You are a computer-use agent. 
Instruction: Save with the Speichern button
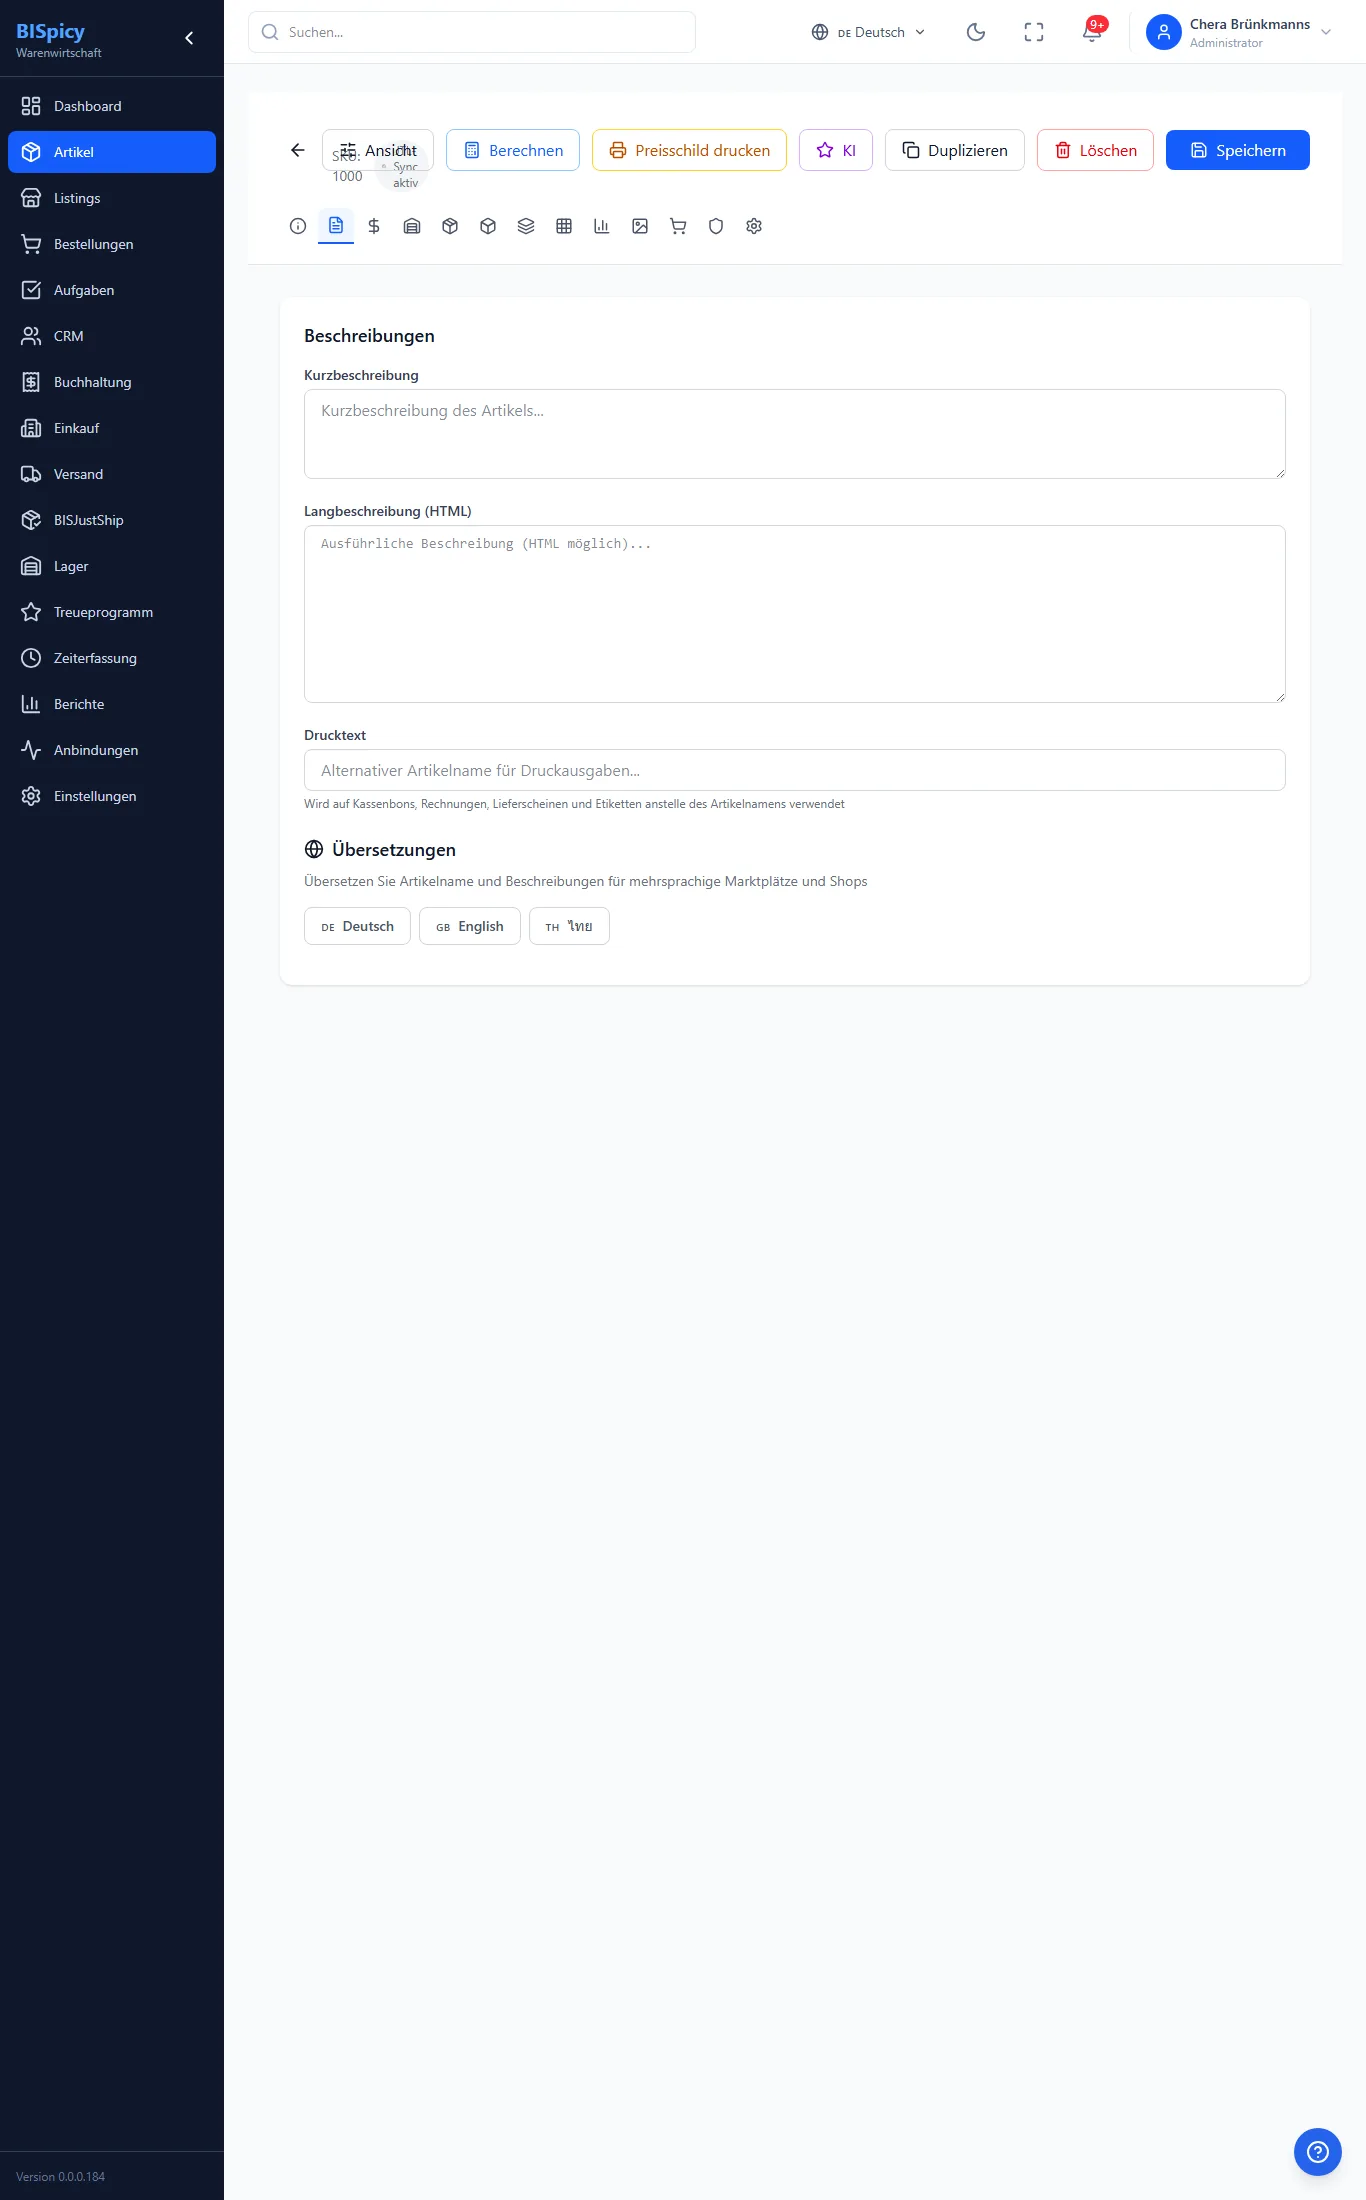coord(1238,150)
